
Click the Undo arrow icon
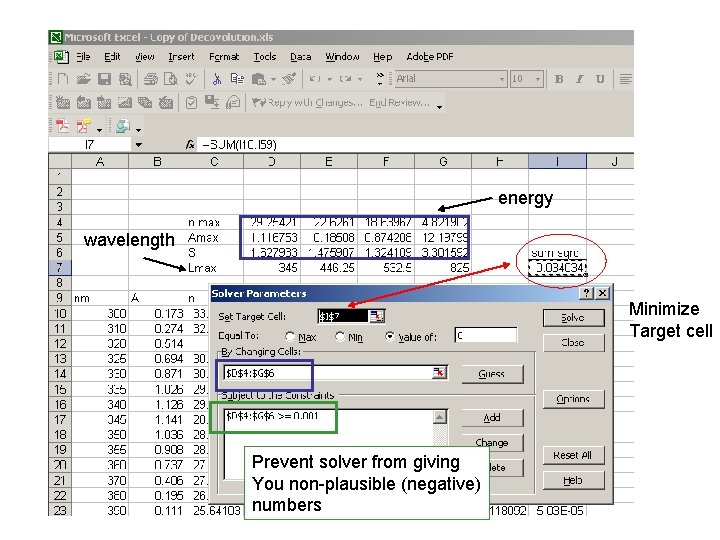[x=314, y=79]
